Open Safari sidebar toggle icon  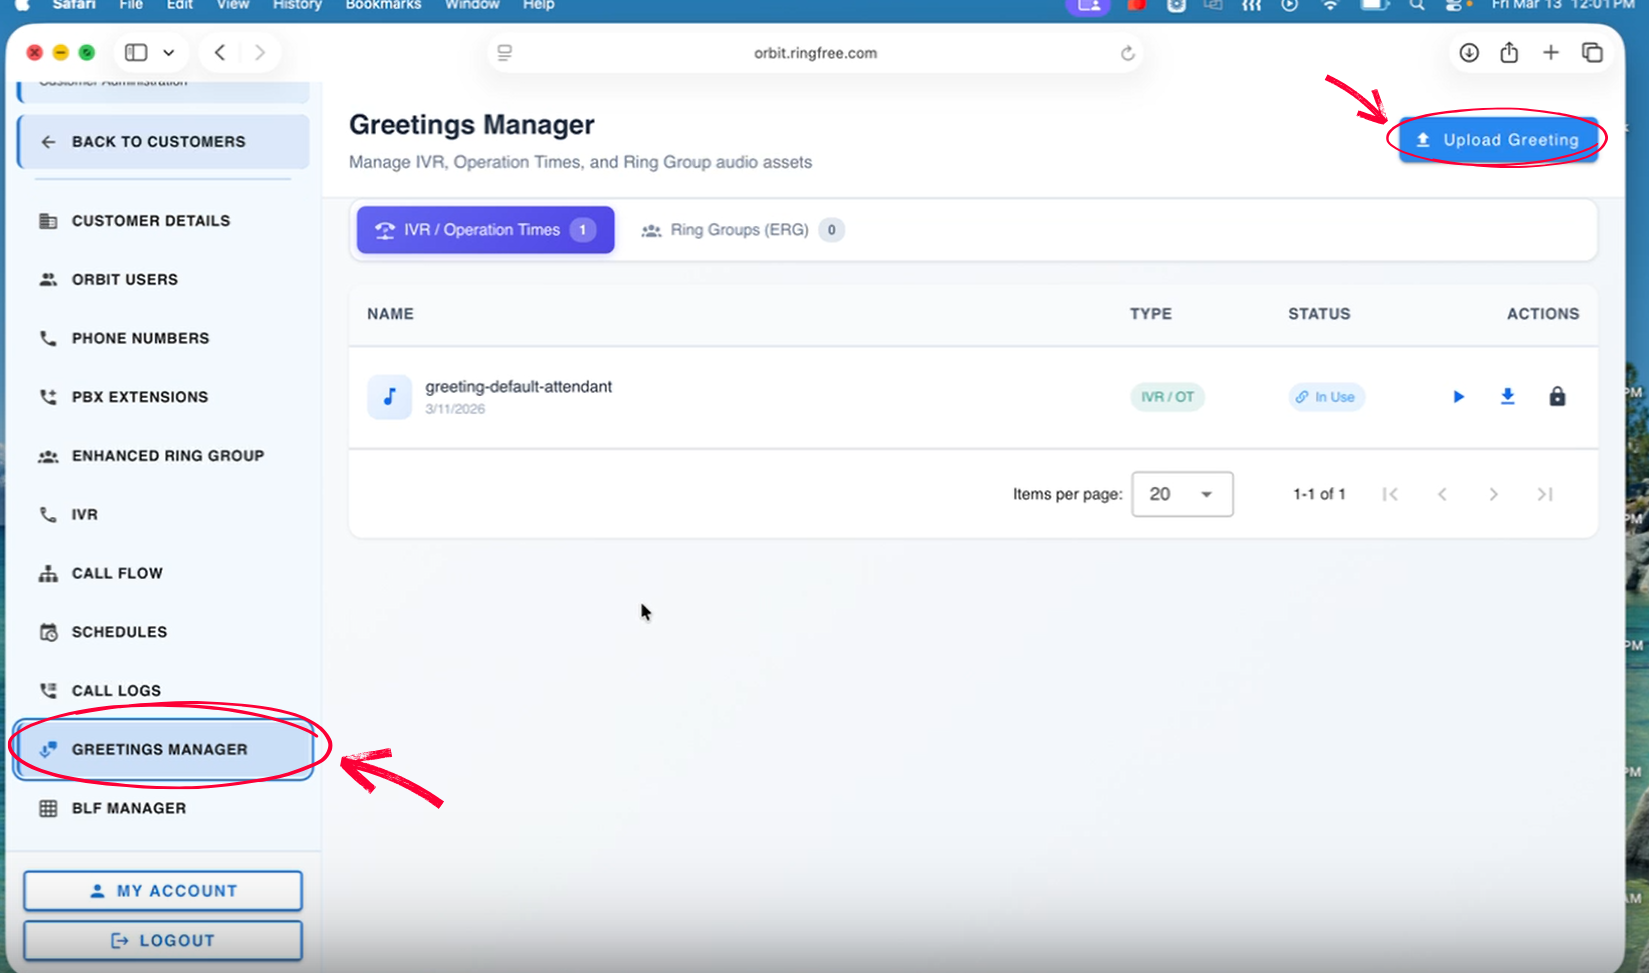click(x=137, y=53)
